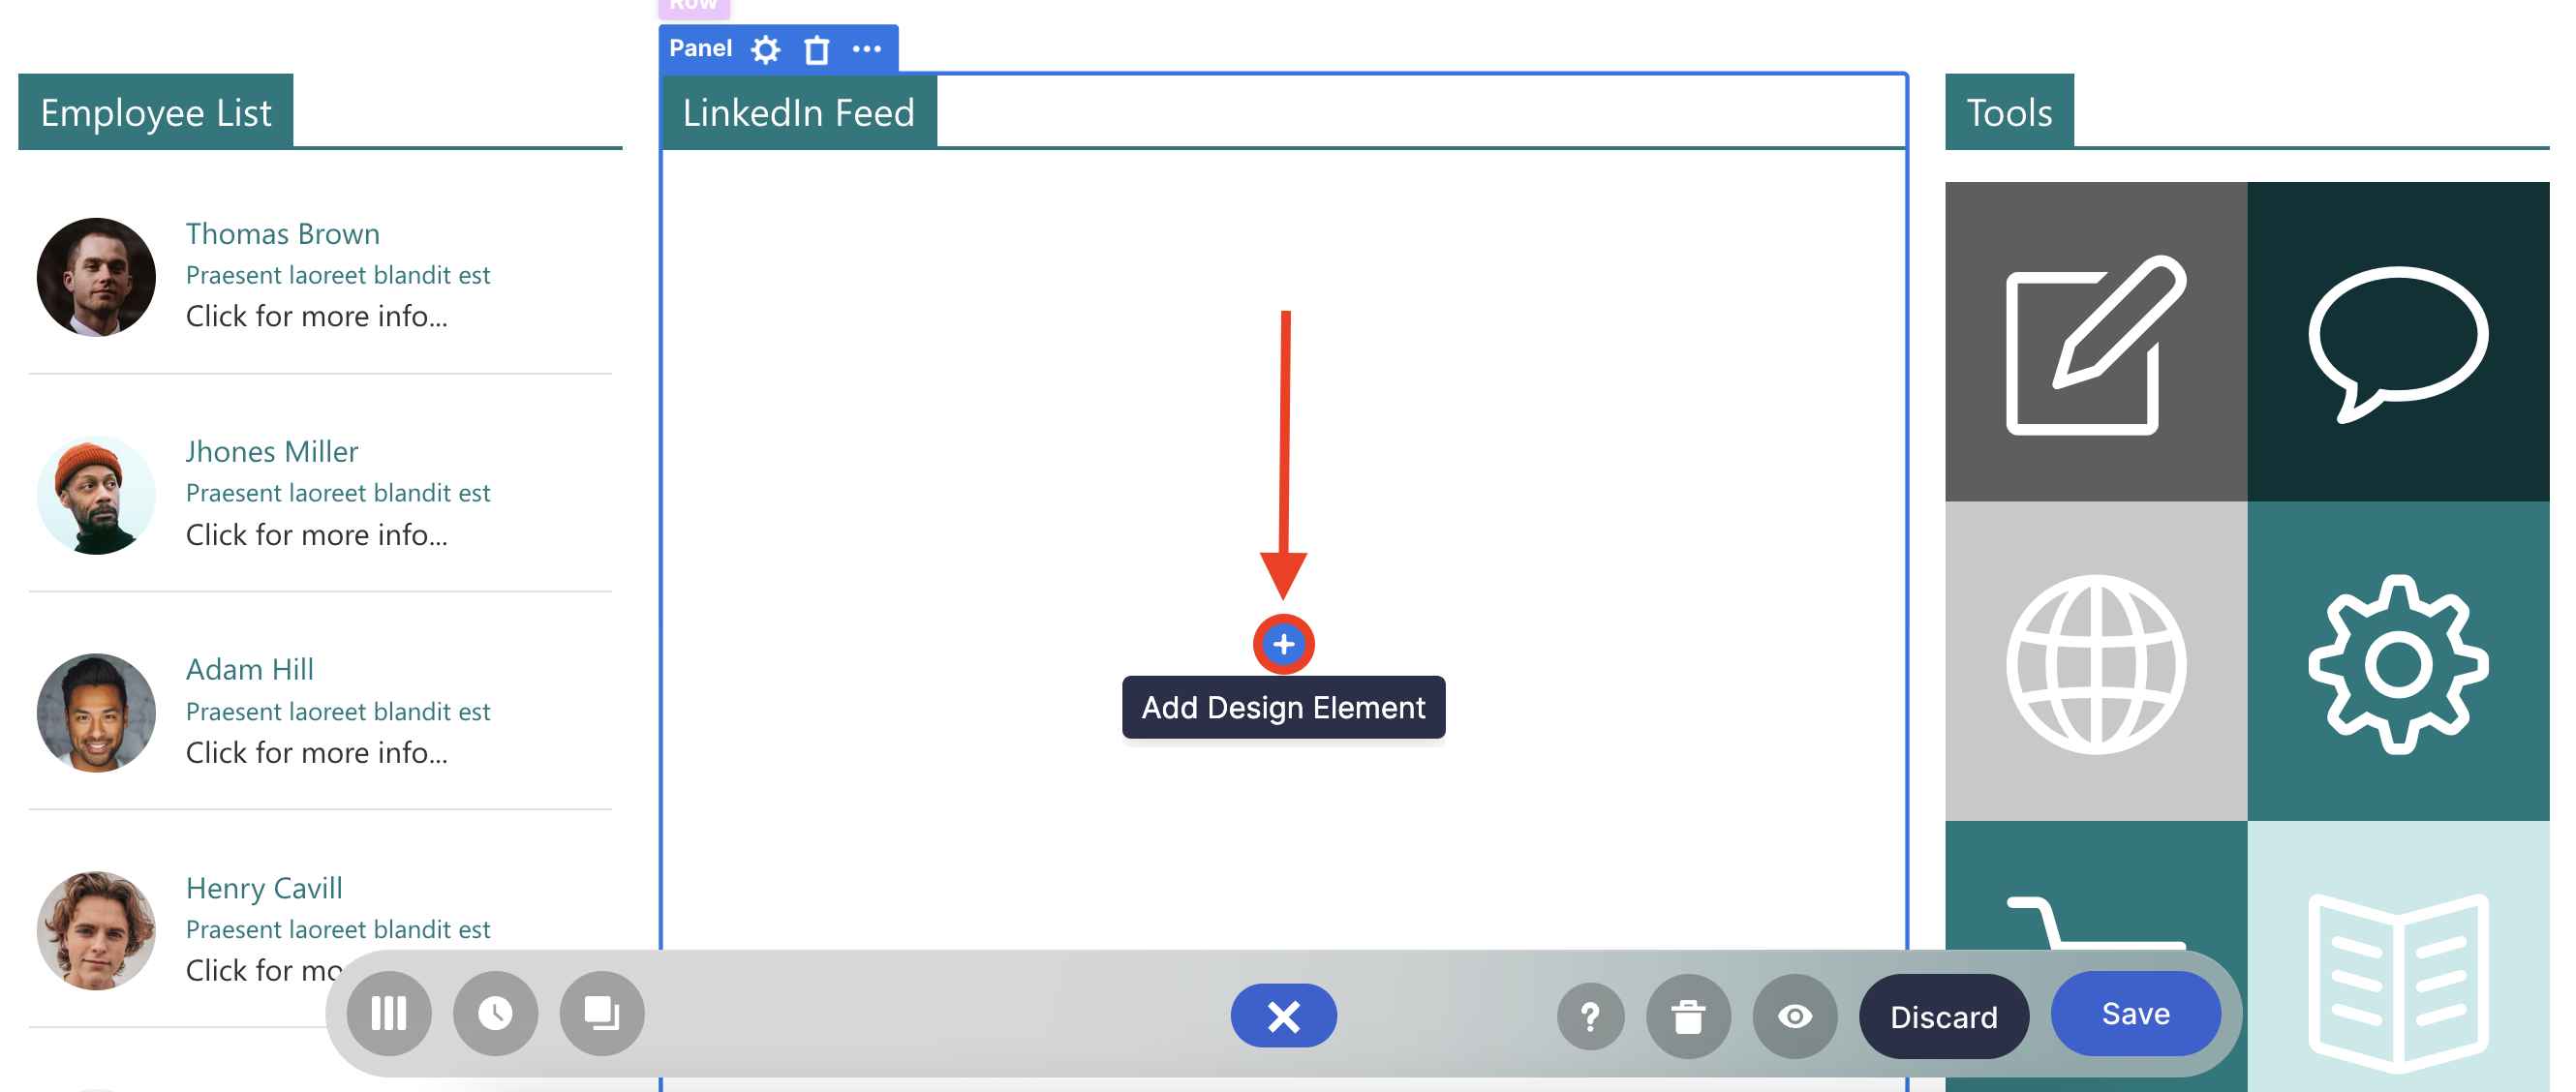The width and height of the screenshot is (2576, 1092).
Task: Toggle preview eye icon
Action: pos(1794,1017)
